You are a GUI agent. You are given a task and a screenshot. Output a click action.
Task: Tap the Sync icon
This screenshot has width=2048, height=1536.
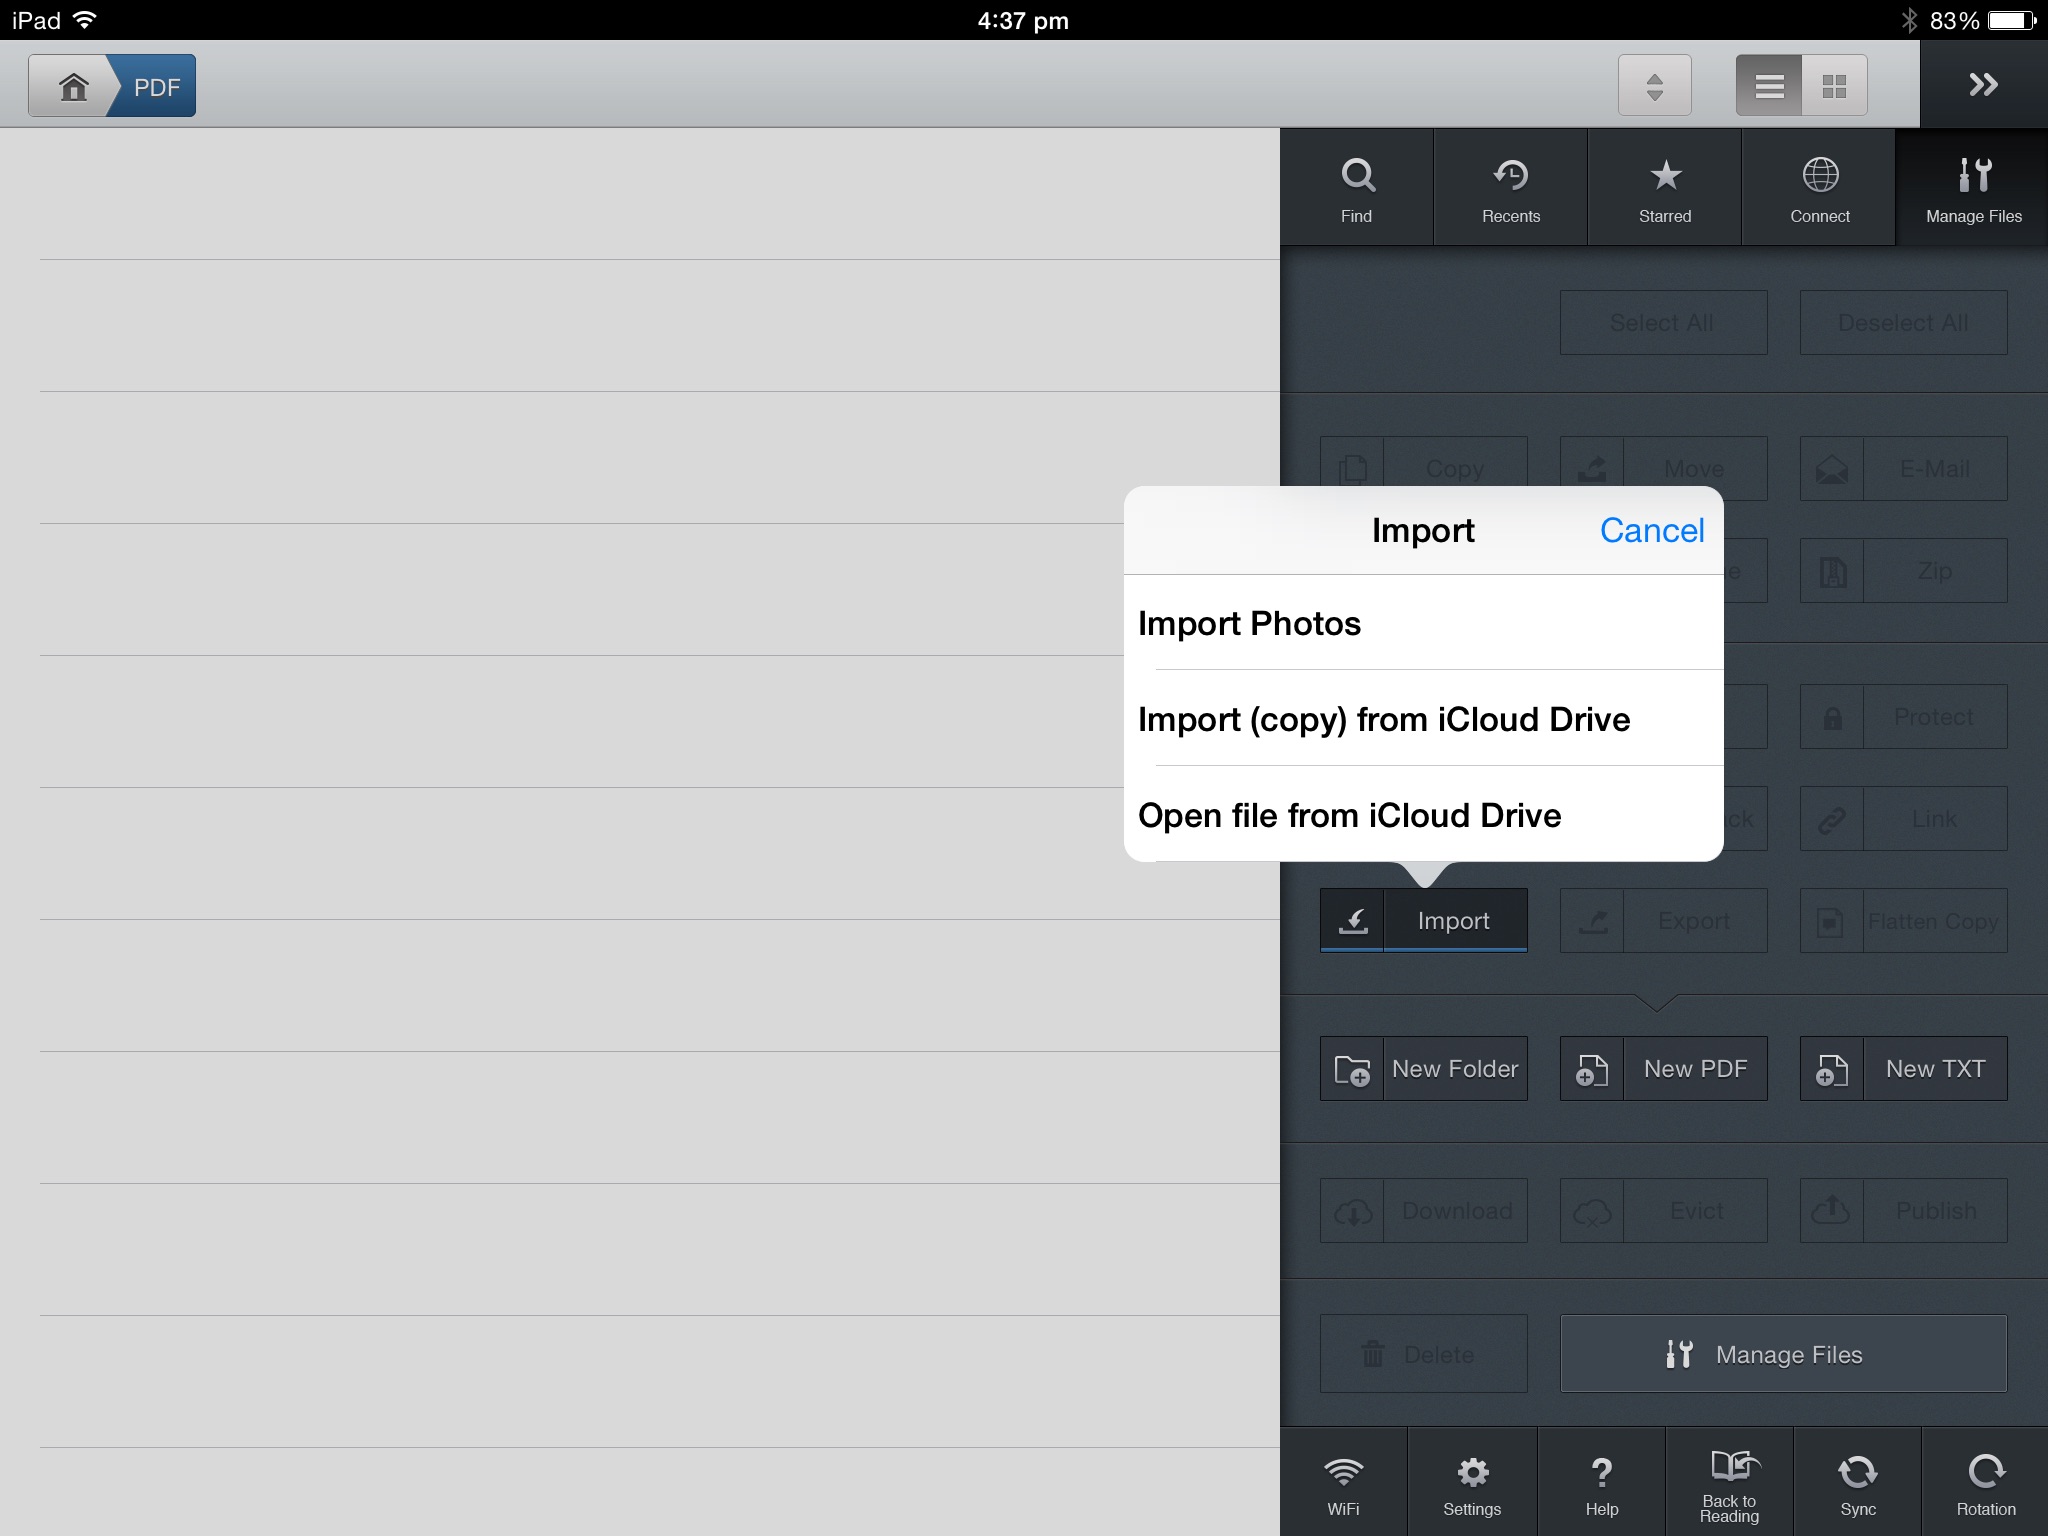click(1857, 1484)
